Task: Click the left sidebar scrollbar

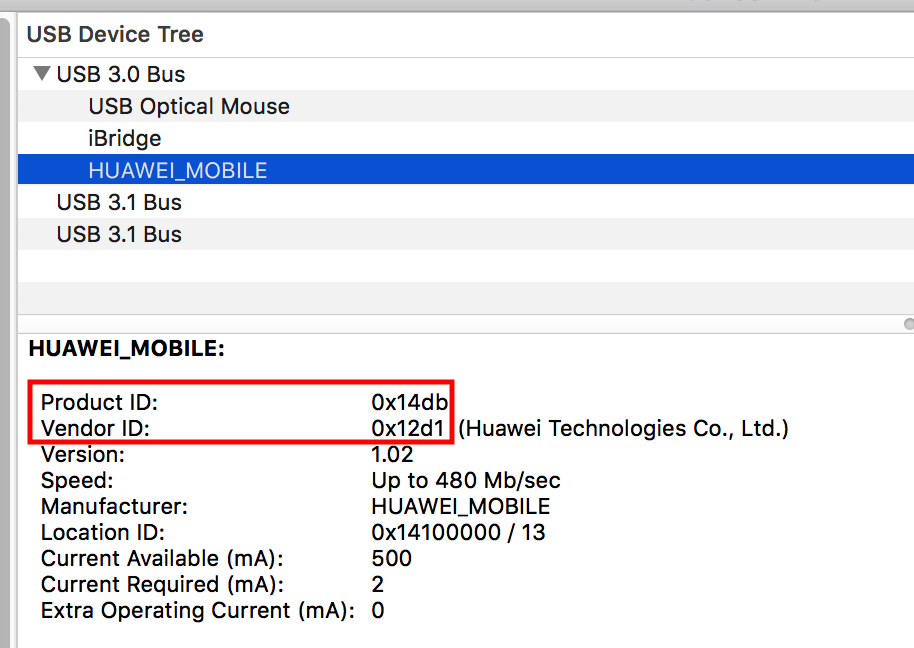Action: click(5, 332)
